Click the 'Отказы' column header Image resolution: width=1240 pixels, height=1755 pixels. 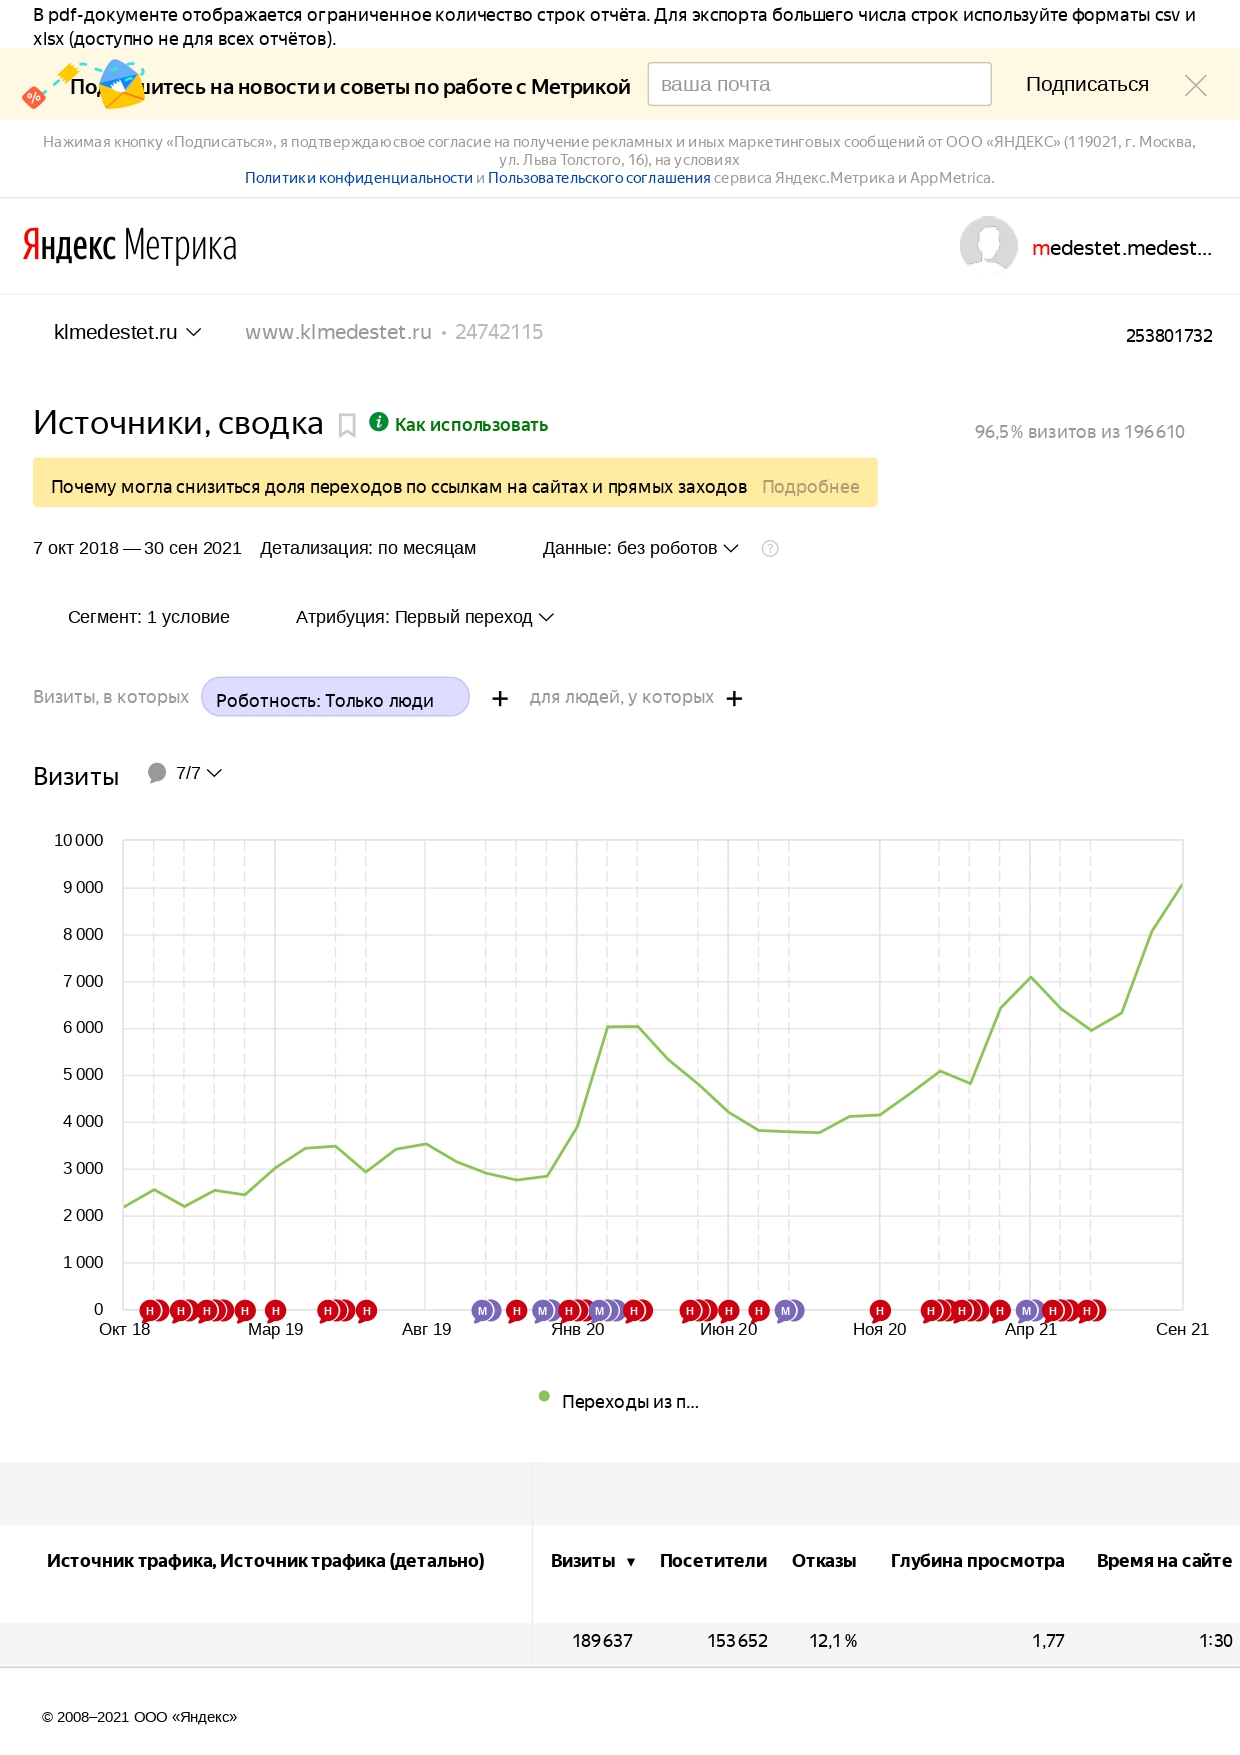pyautogui.click(x=824, y=1561)
